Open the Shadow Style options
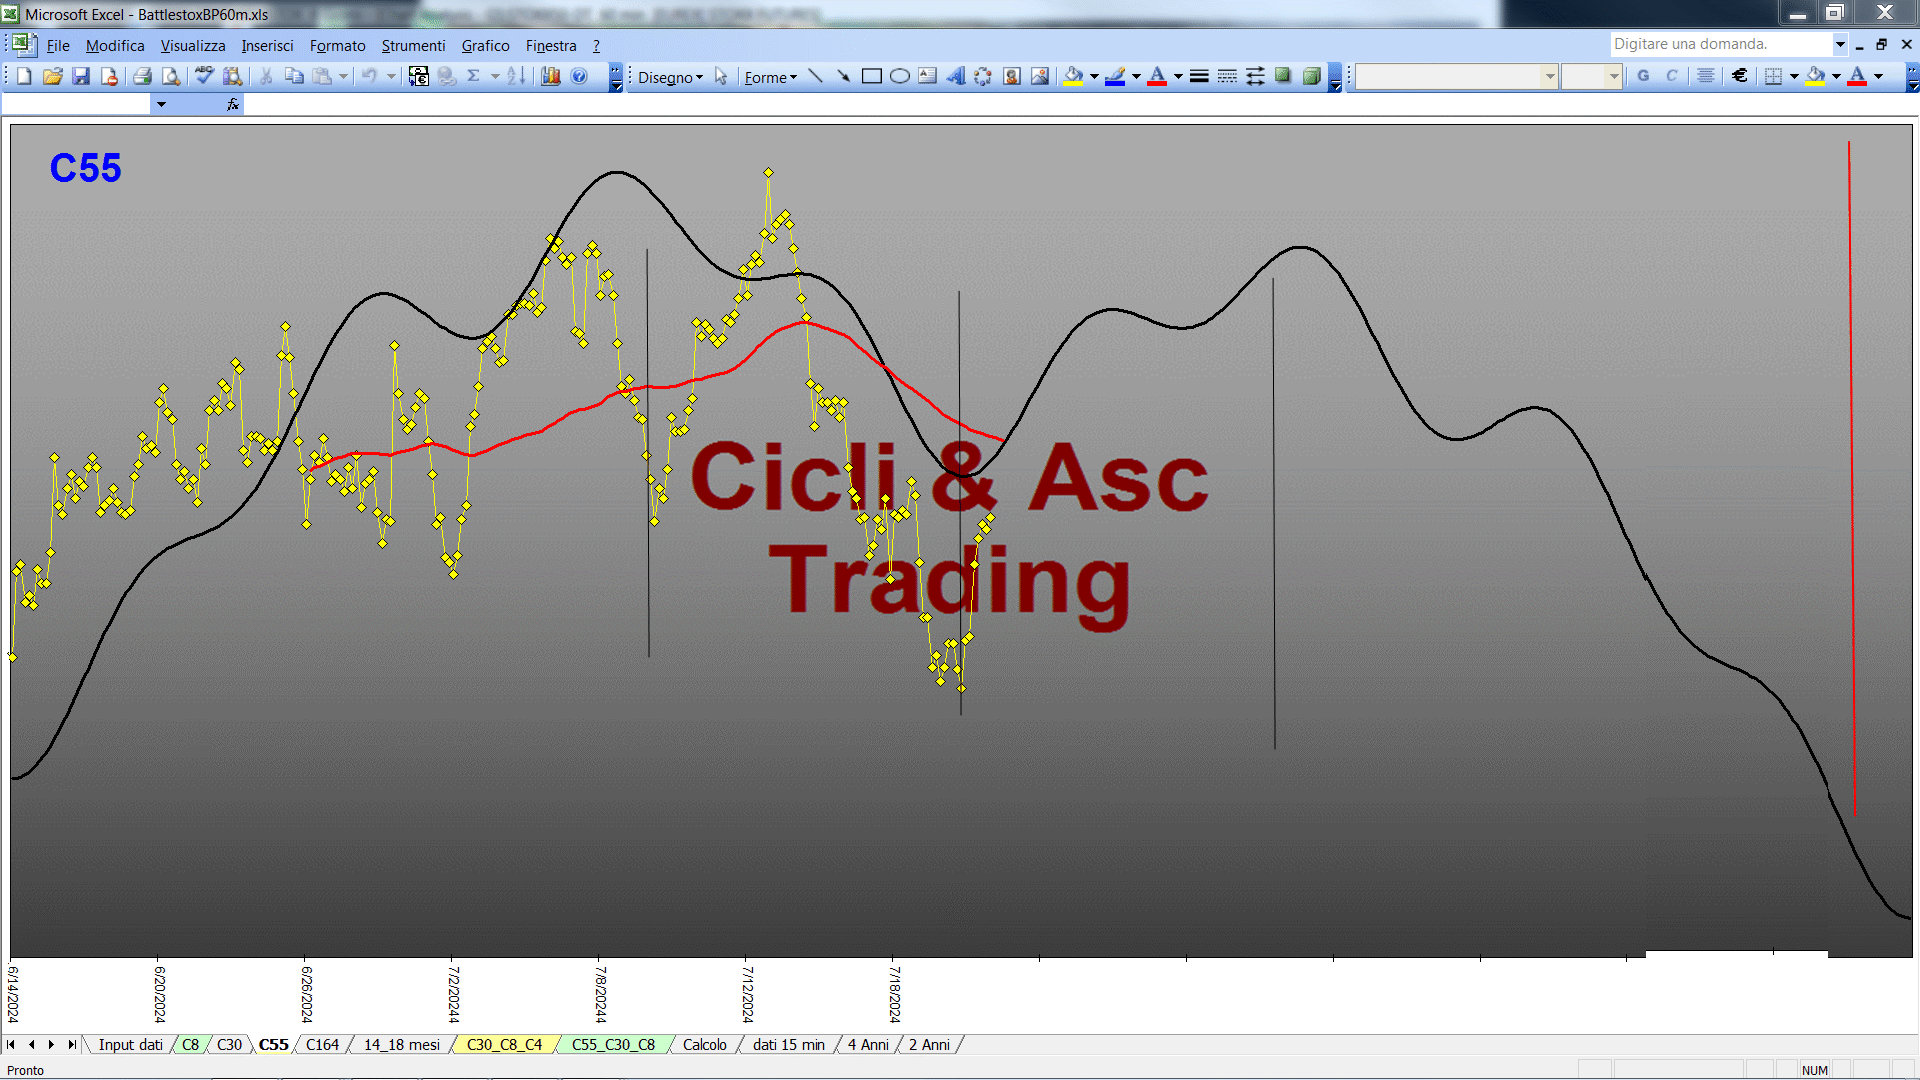 (1283, 76)
